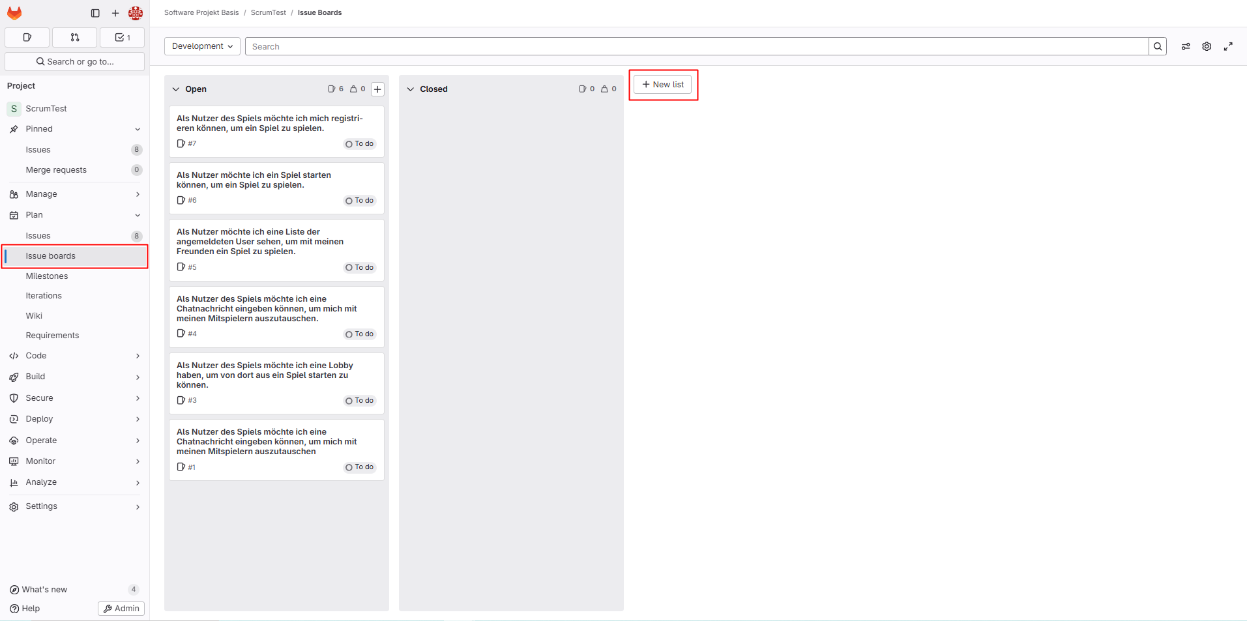Click the New list button
This screenshot has height=621, width=1247.
[663, 85]
